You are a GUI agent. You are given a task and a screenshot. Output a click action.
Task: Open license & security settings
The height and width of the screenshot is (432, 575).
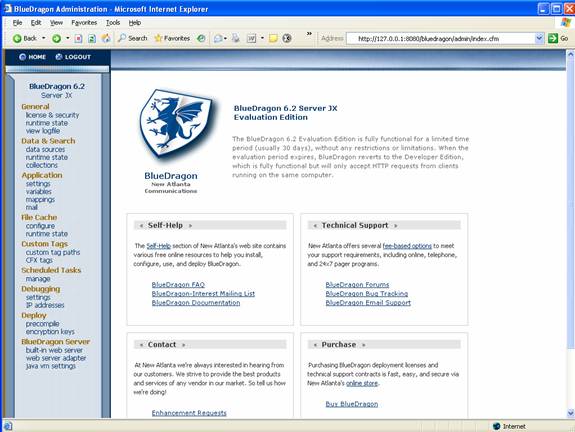point(52,115)
